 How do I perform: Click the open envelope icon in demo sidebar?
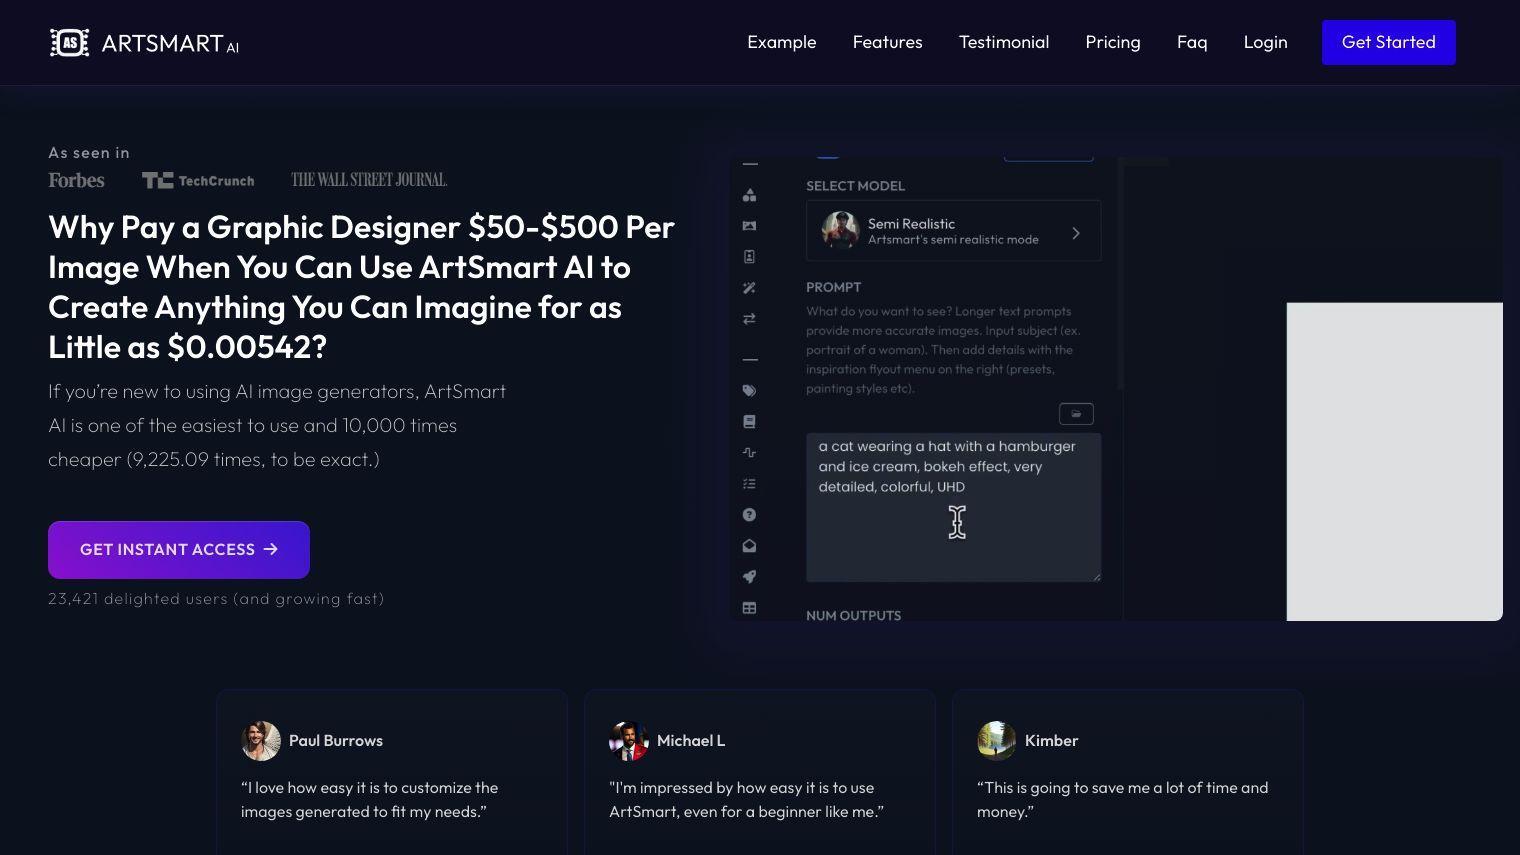coord(749,546)
